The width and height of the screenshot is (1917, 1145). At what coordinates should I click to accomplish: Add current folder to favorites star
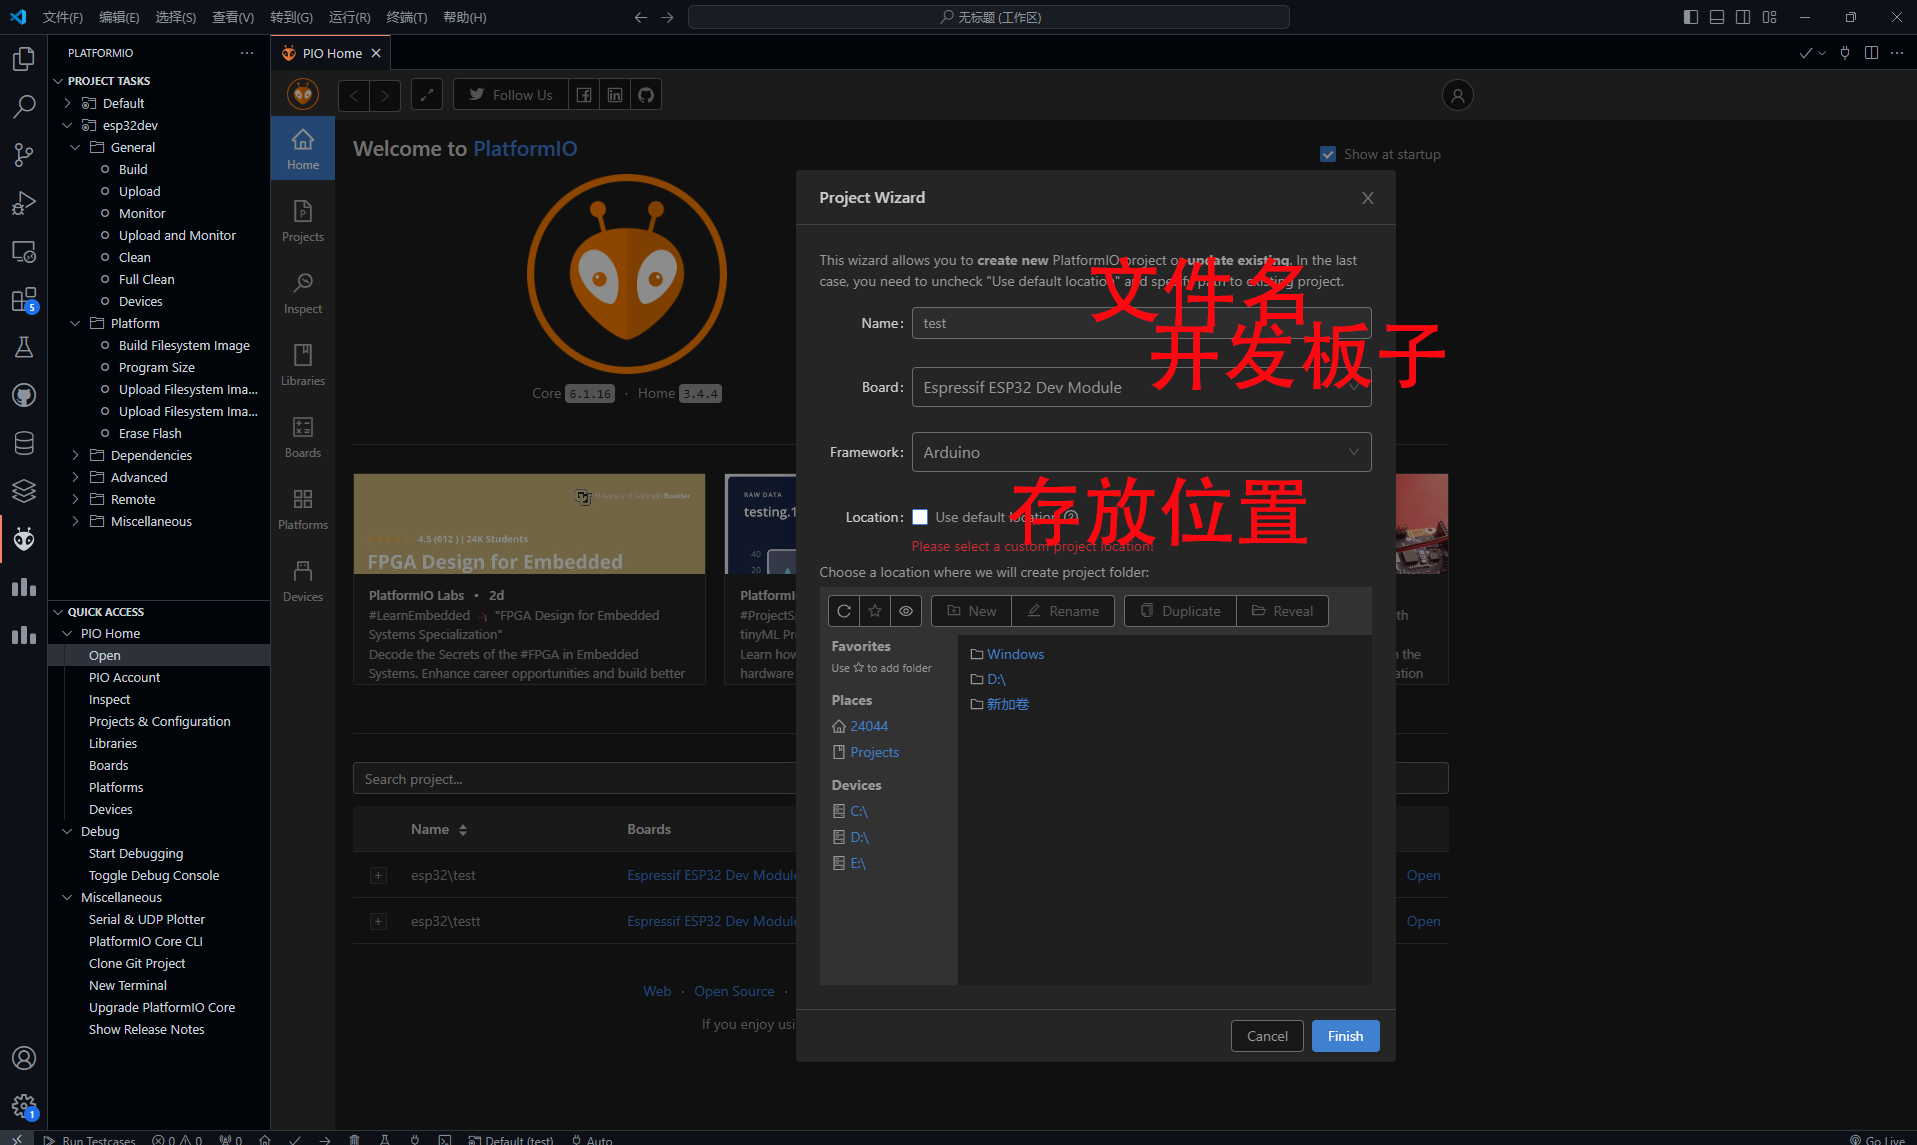click(875, 611)
